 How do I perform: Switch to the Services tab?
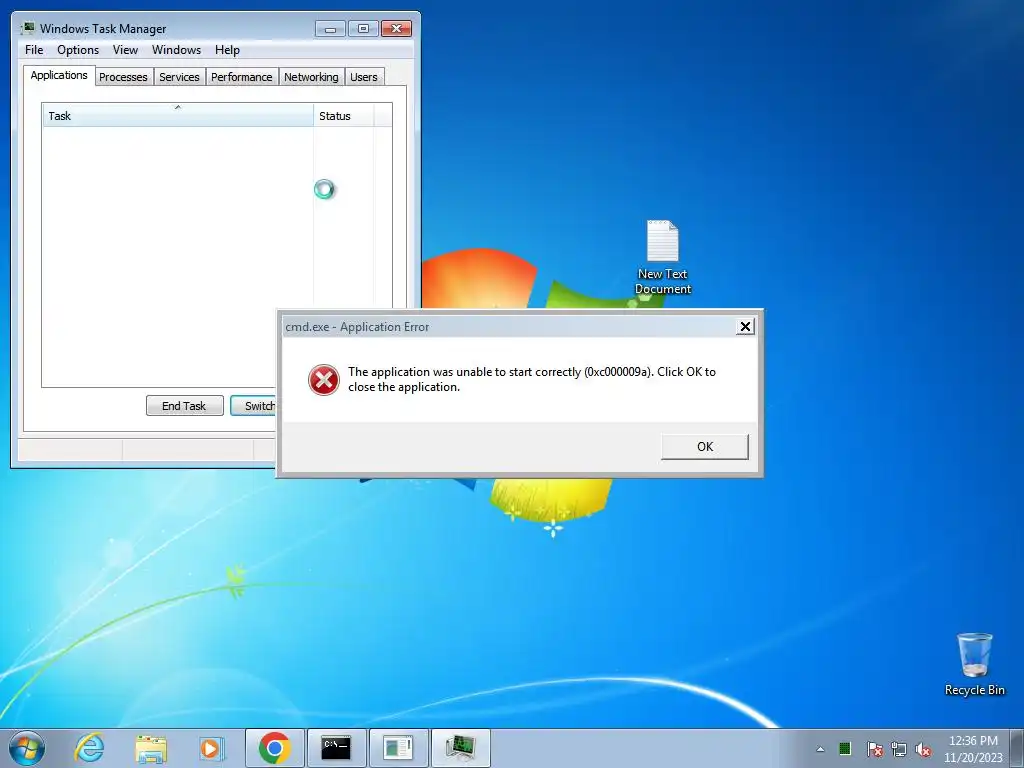[x=179, y=77]
